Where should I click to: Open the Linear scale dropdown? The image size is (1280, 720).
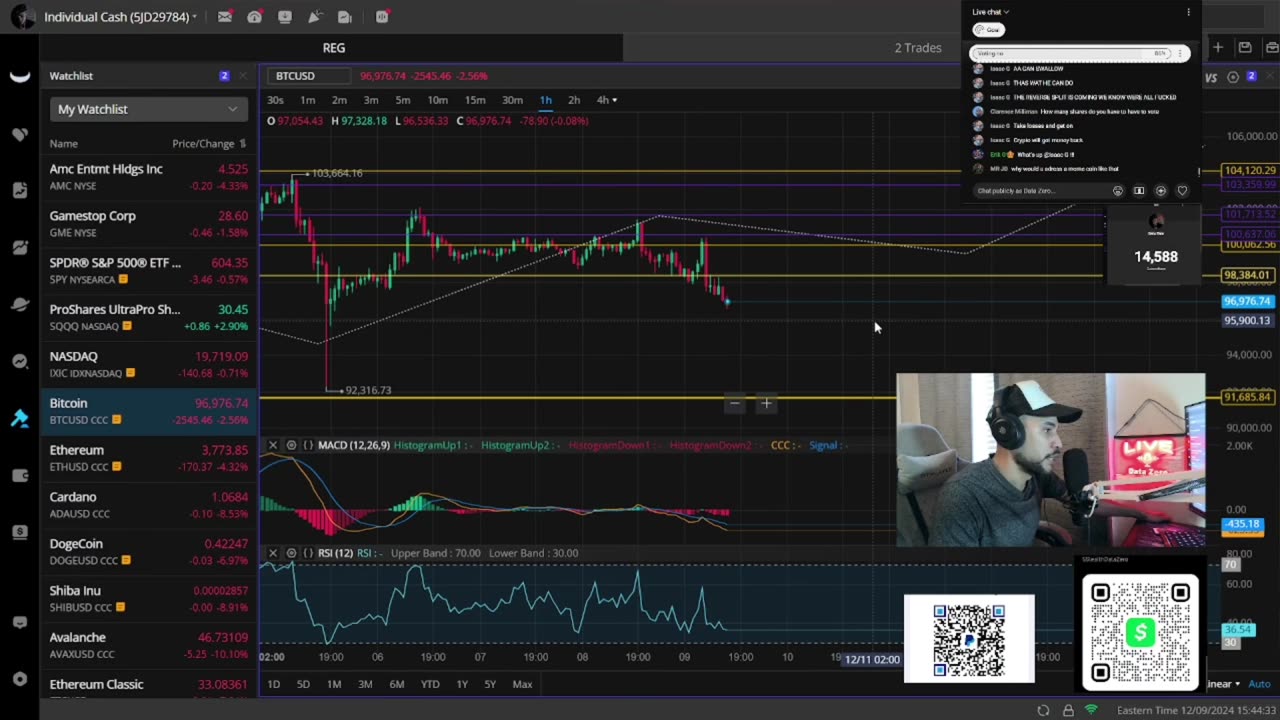[1222, 684]
